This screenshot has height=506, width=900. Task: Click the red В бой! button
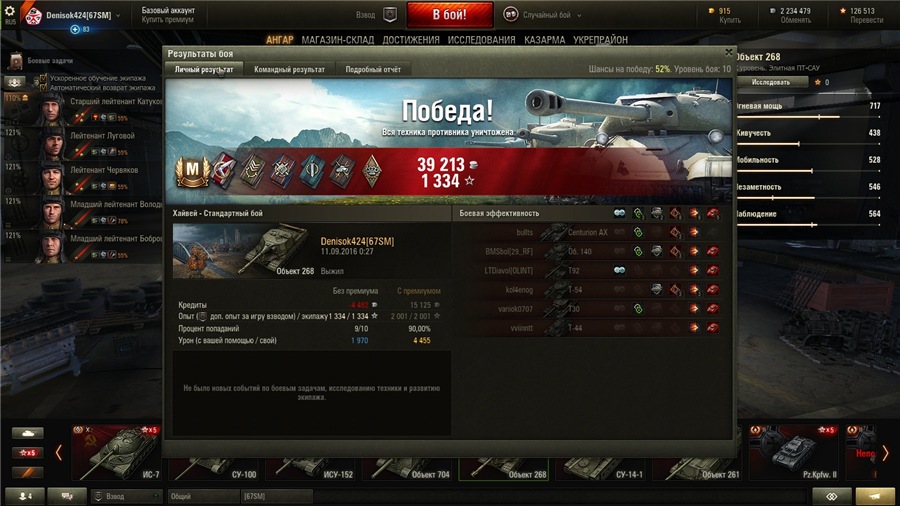pyautogui.click(x=449, y=15)
